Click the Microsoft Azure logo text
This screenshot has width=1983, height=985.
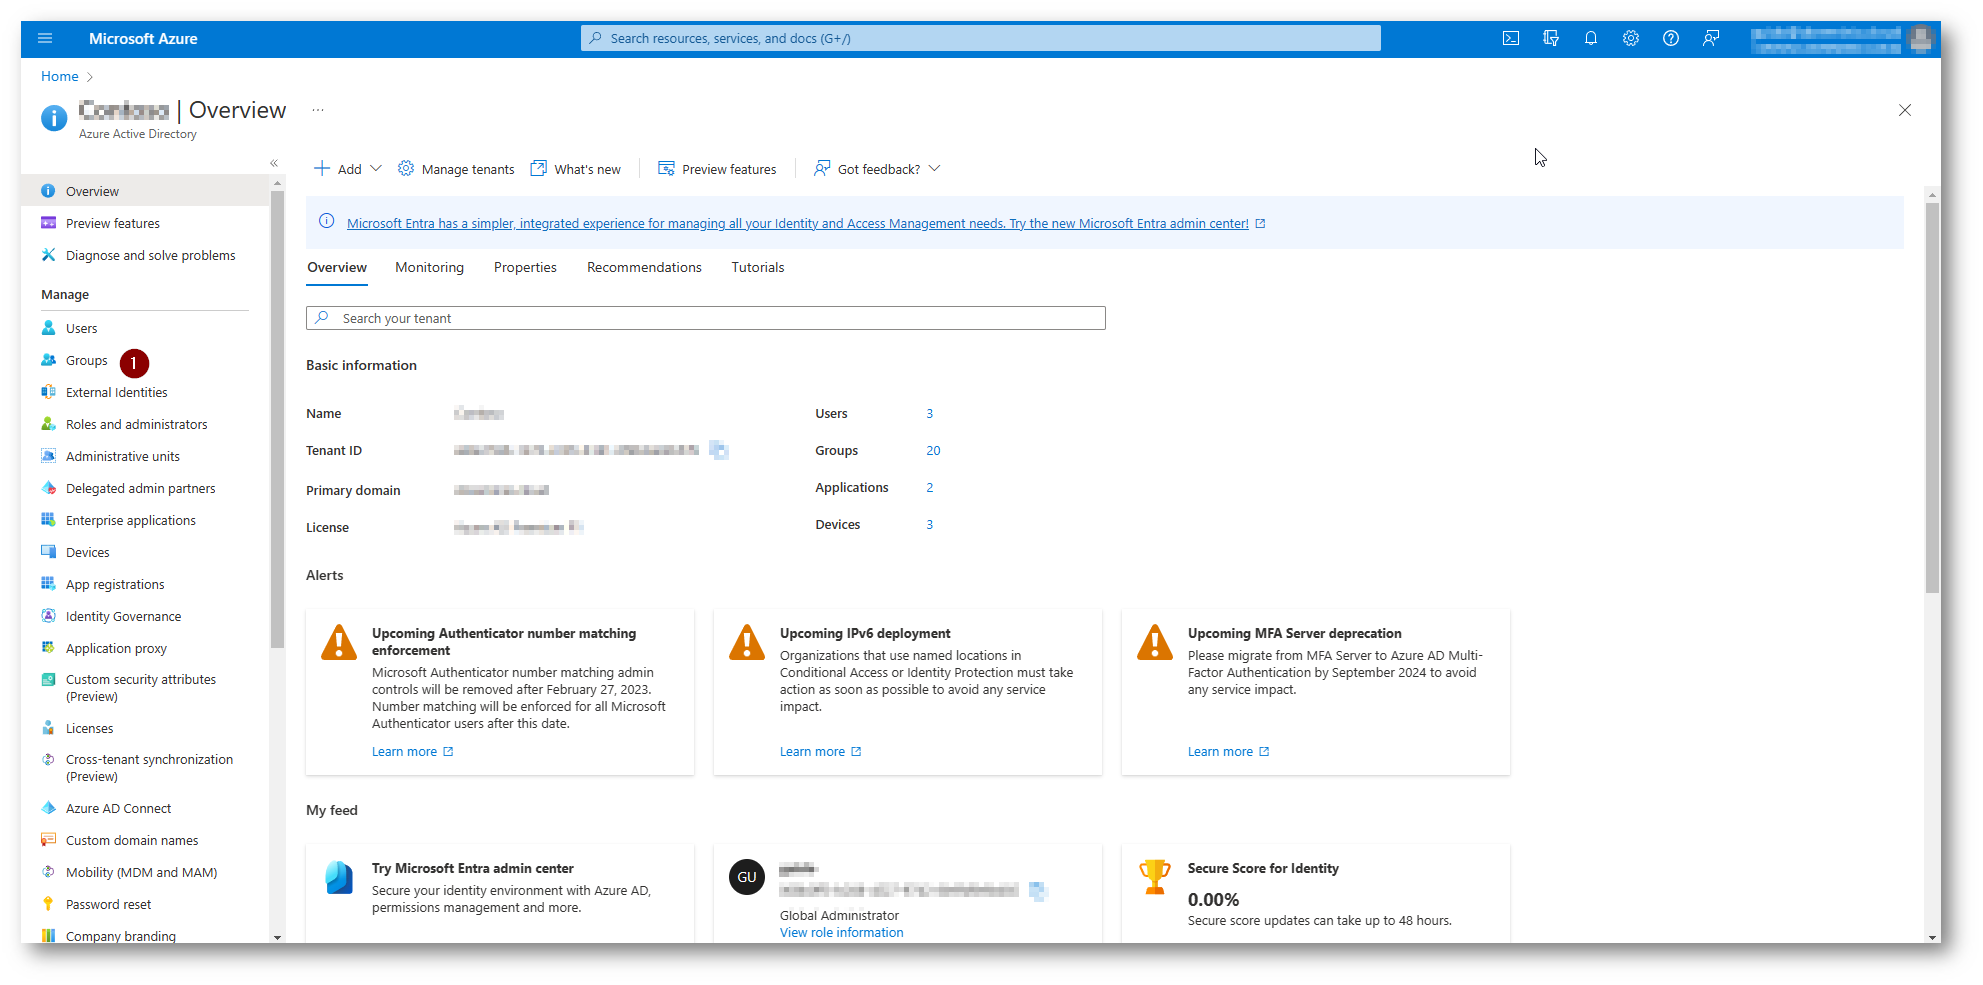point(143,39)
